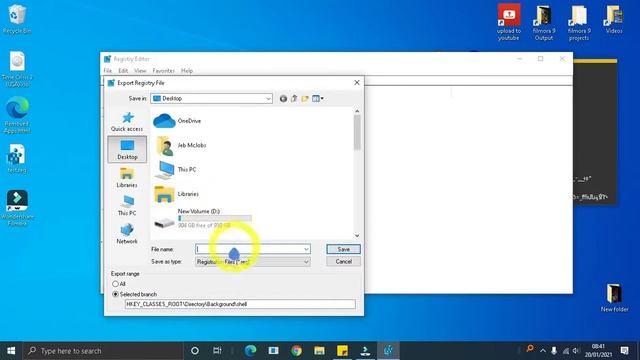Select the All export range radio button
The height and width of the screenshot is (360, 640).
pyautogui.click(x=115, y=284)
